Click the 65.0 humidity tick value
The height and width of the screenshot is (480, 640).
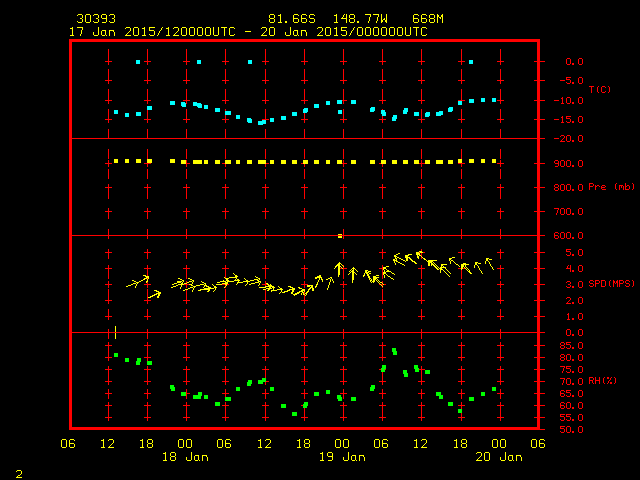[x=571, y=394]
